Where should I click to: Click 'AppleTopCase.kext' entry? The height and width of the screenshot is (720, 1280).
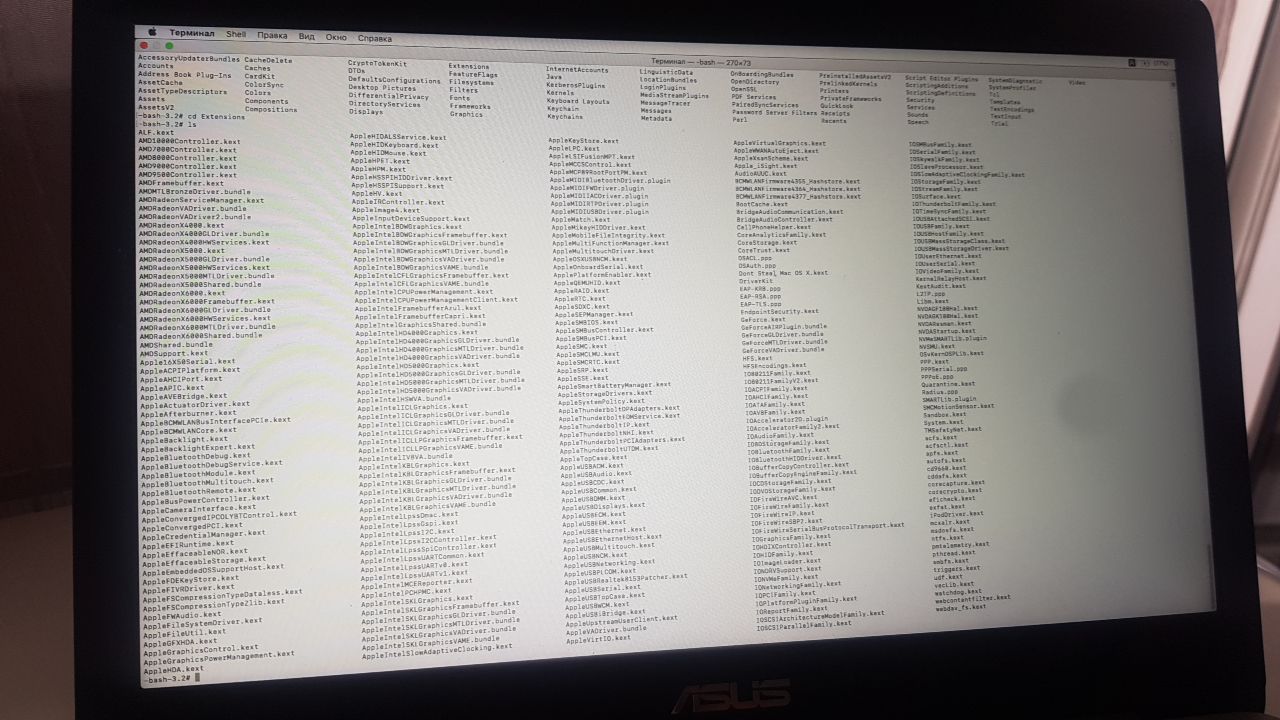tap(592, 457)
